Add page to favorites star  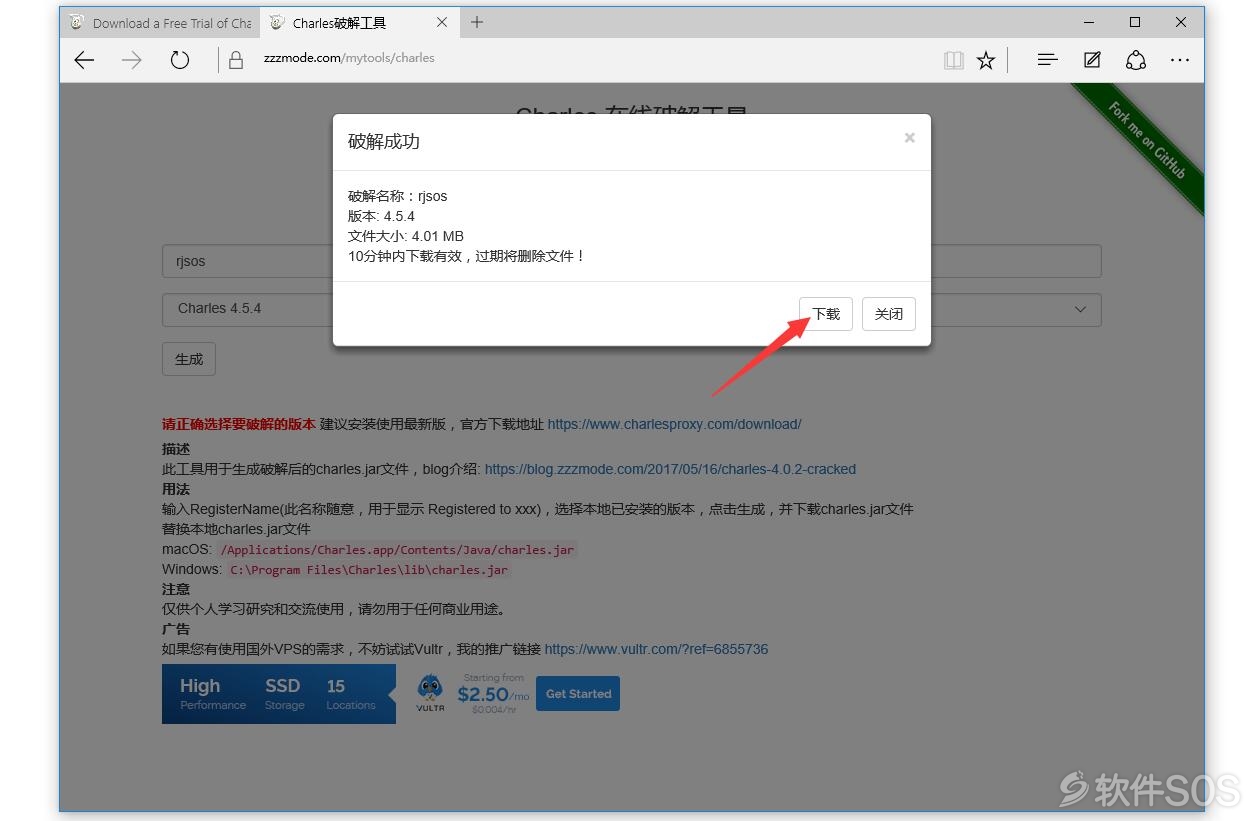[x=986, y=60]
